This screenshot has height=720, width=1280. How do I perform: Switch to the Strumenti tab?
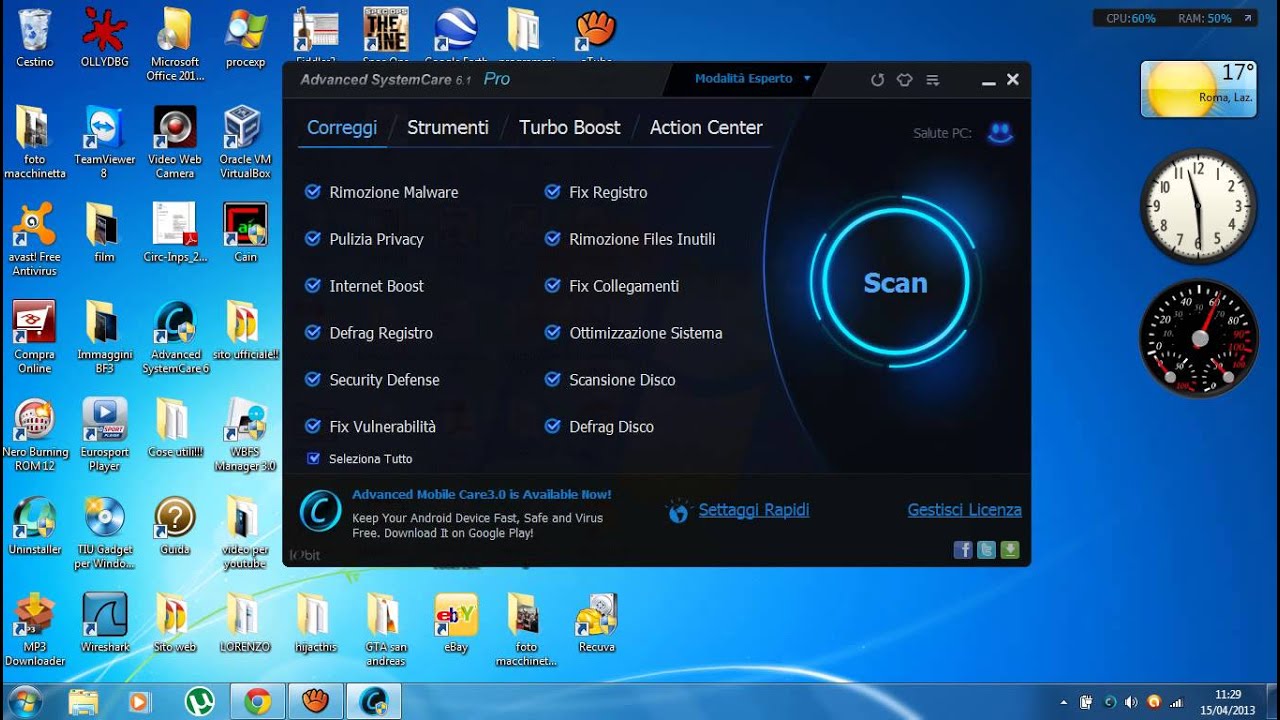[448, 128]
